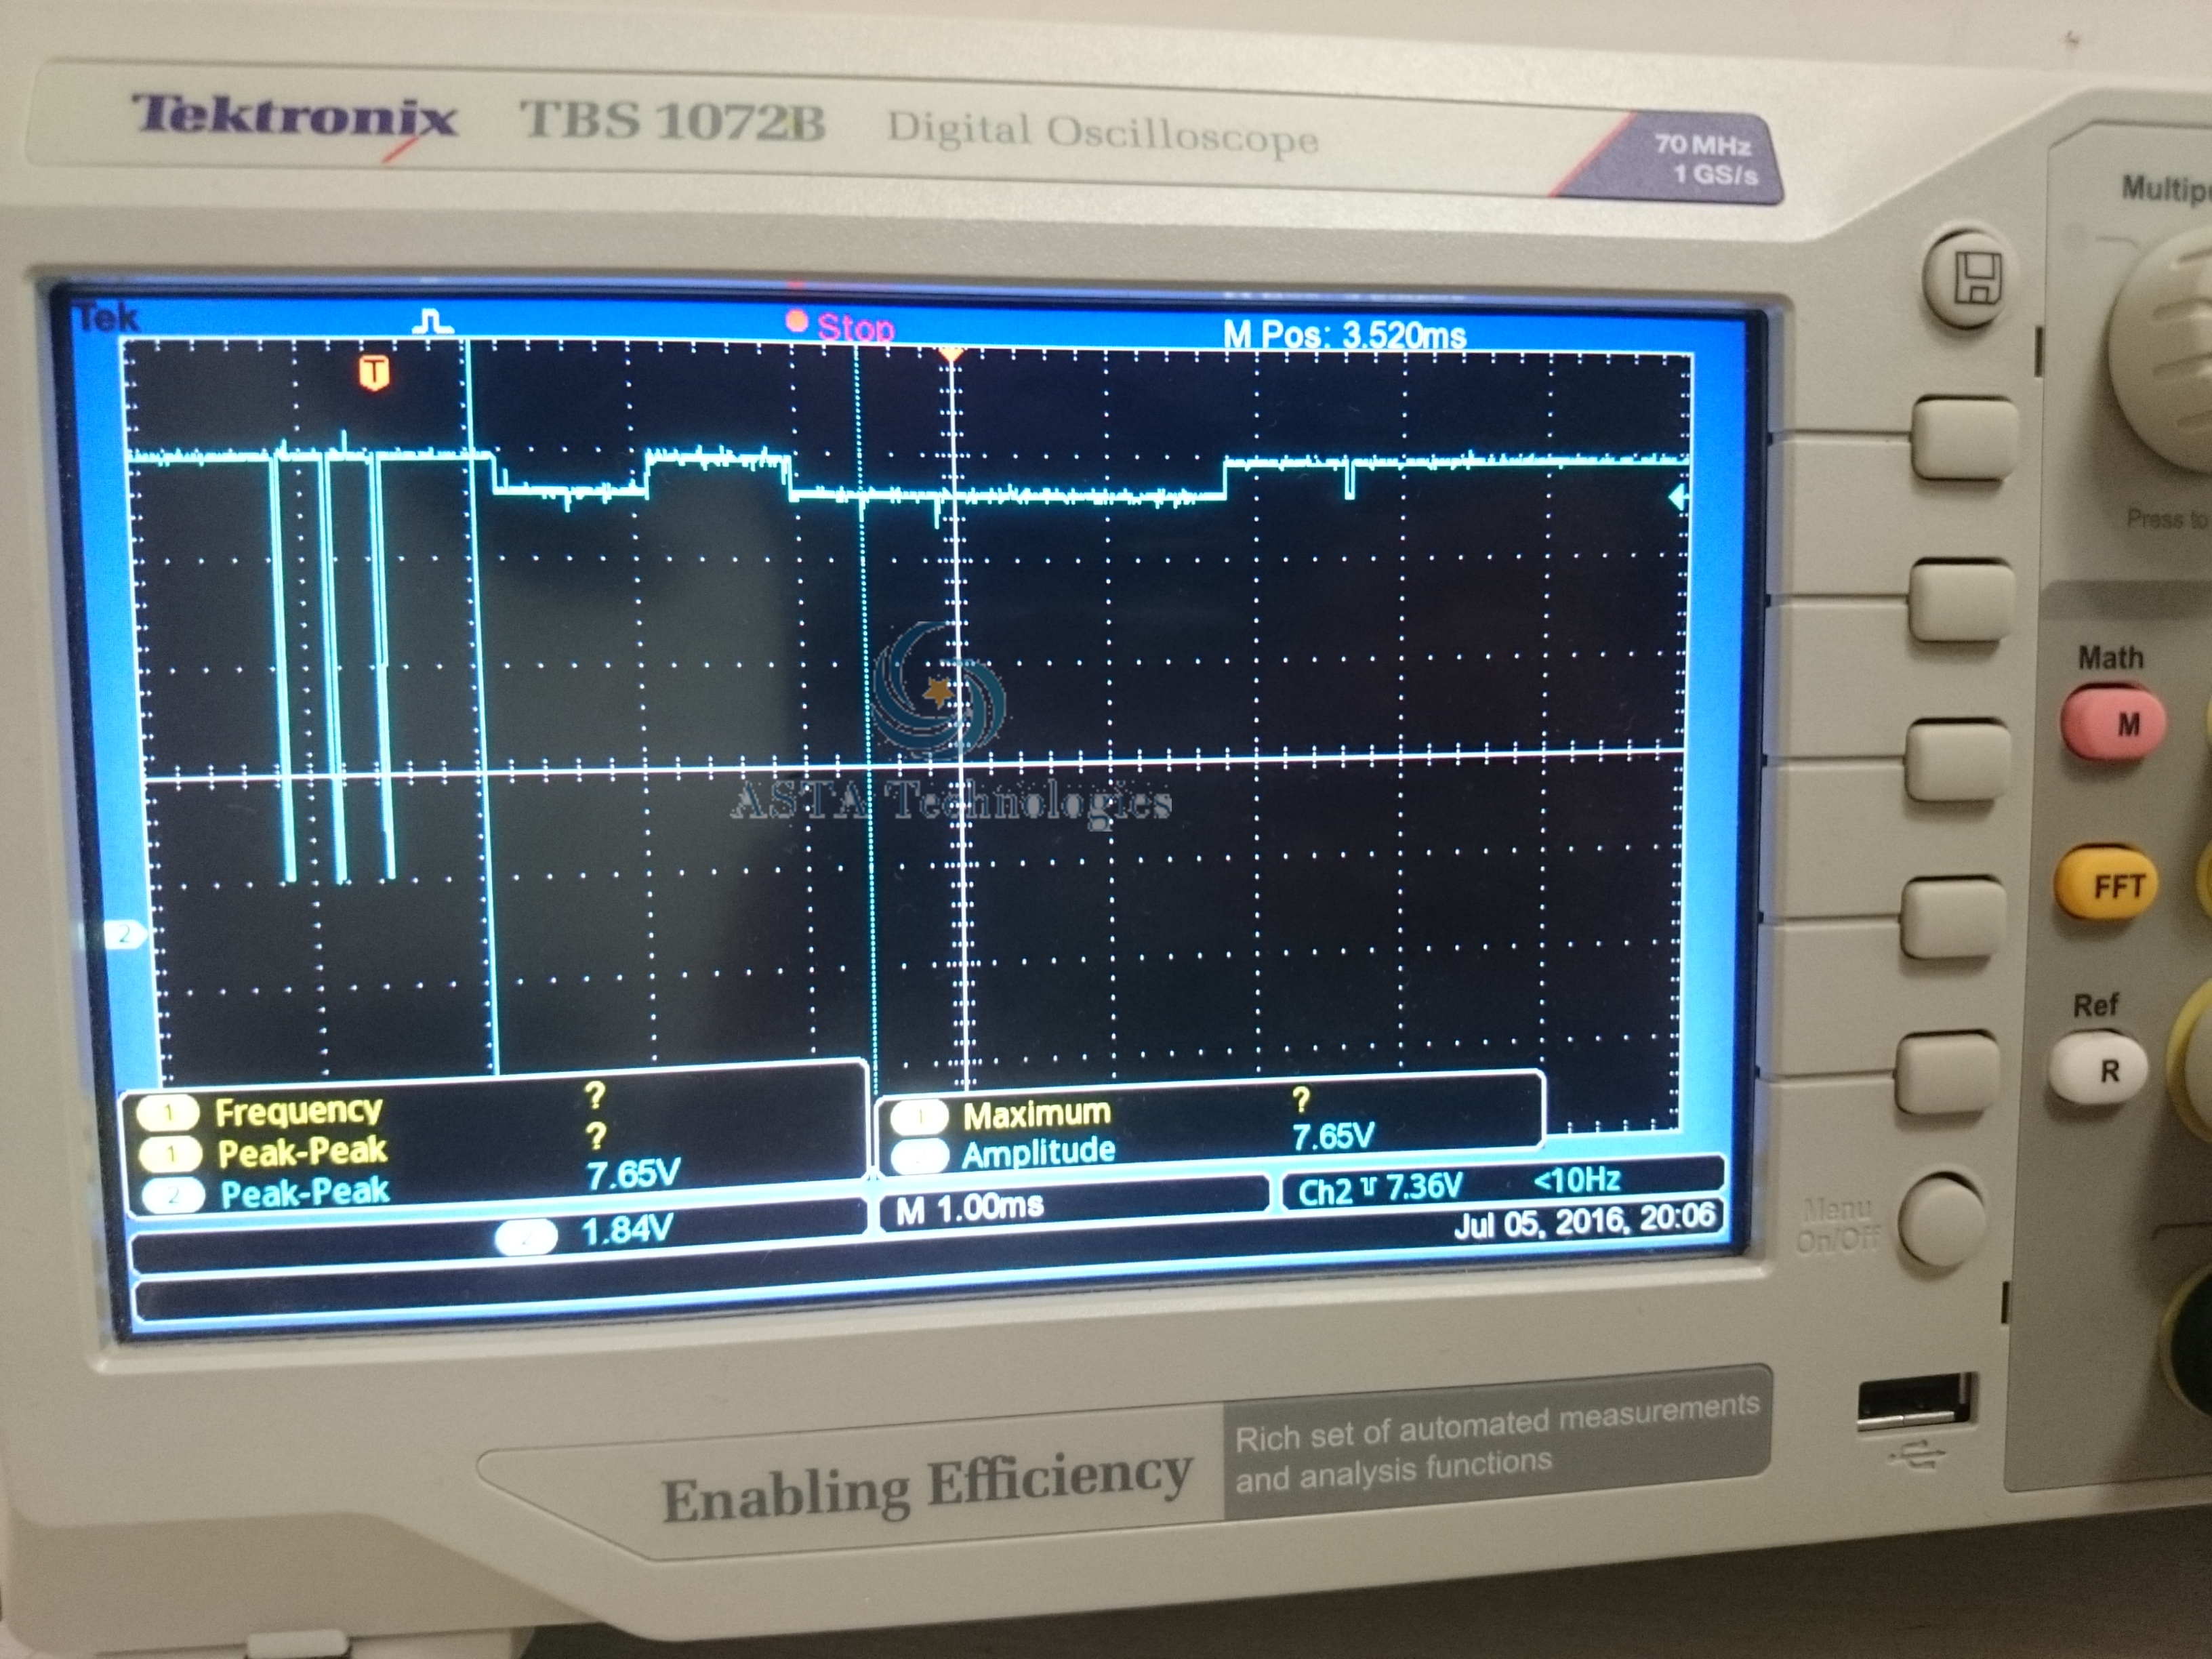Viewport: 2212px width, 1659px height.
Task: Push the fourth side bezel softkey
Action: coord(1952,917)
